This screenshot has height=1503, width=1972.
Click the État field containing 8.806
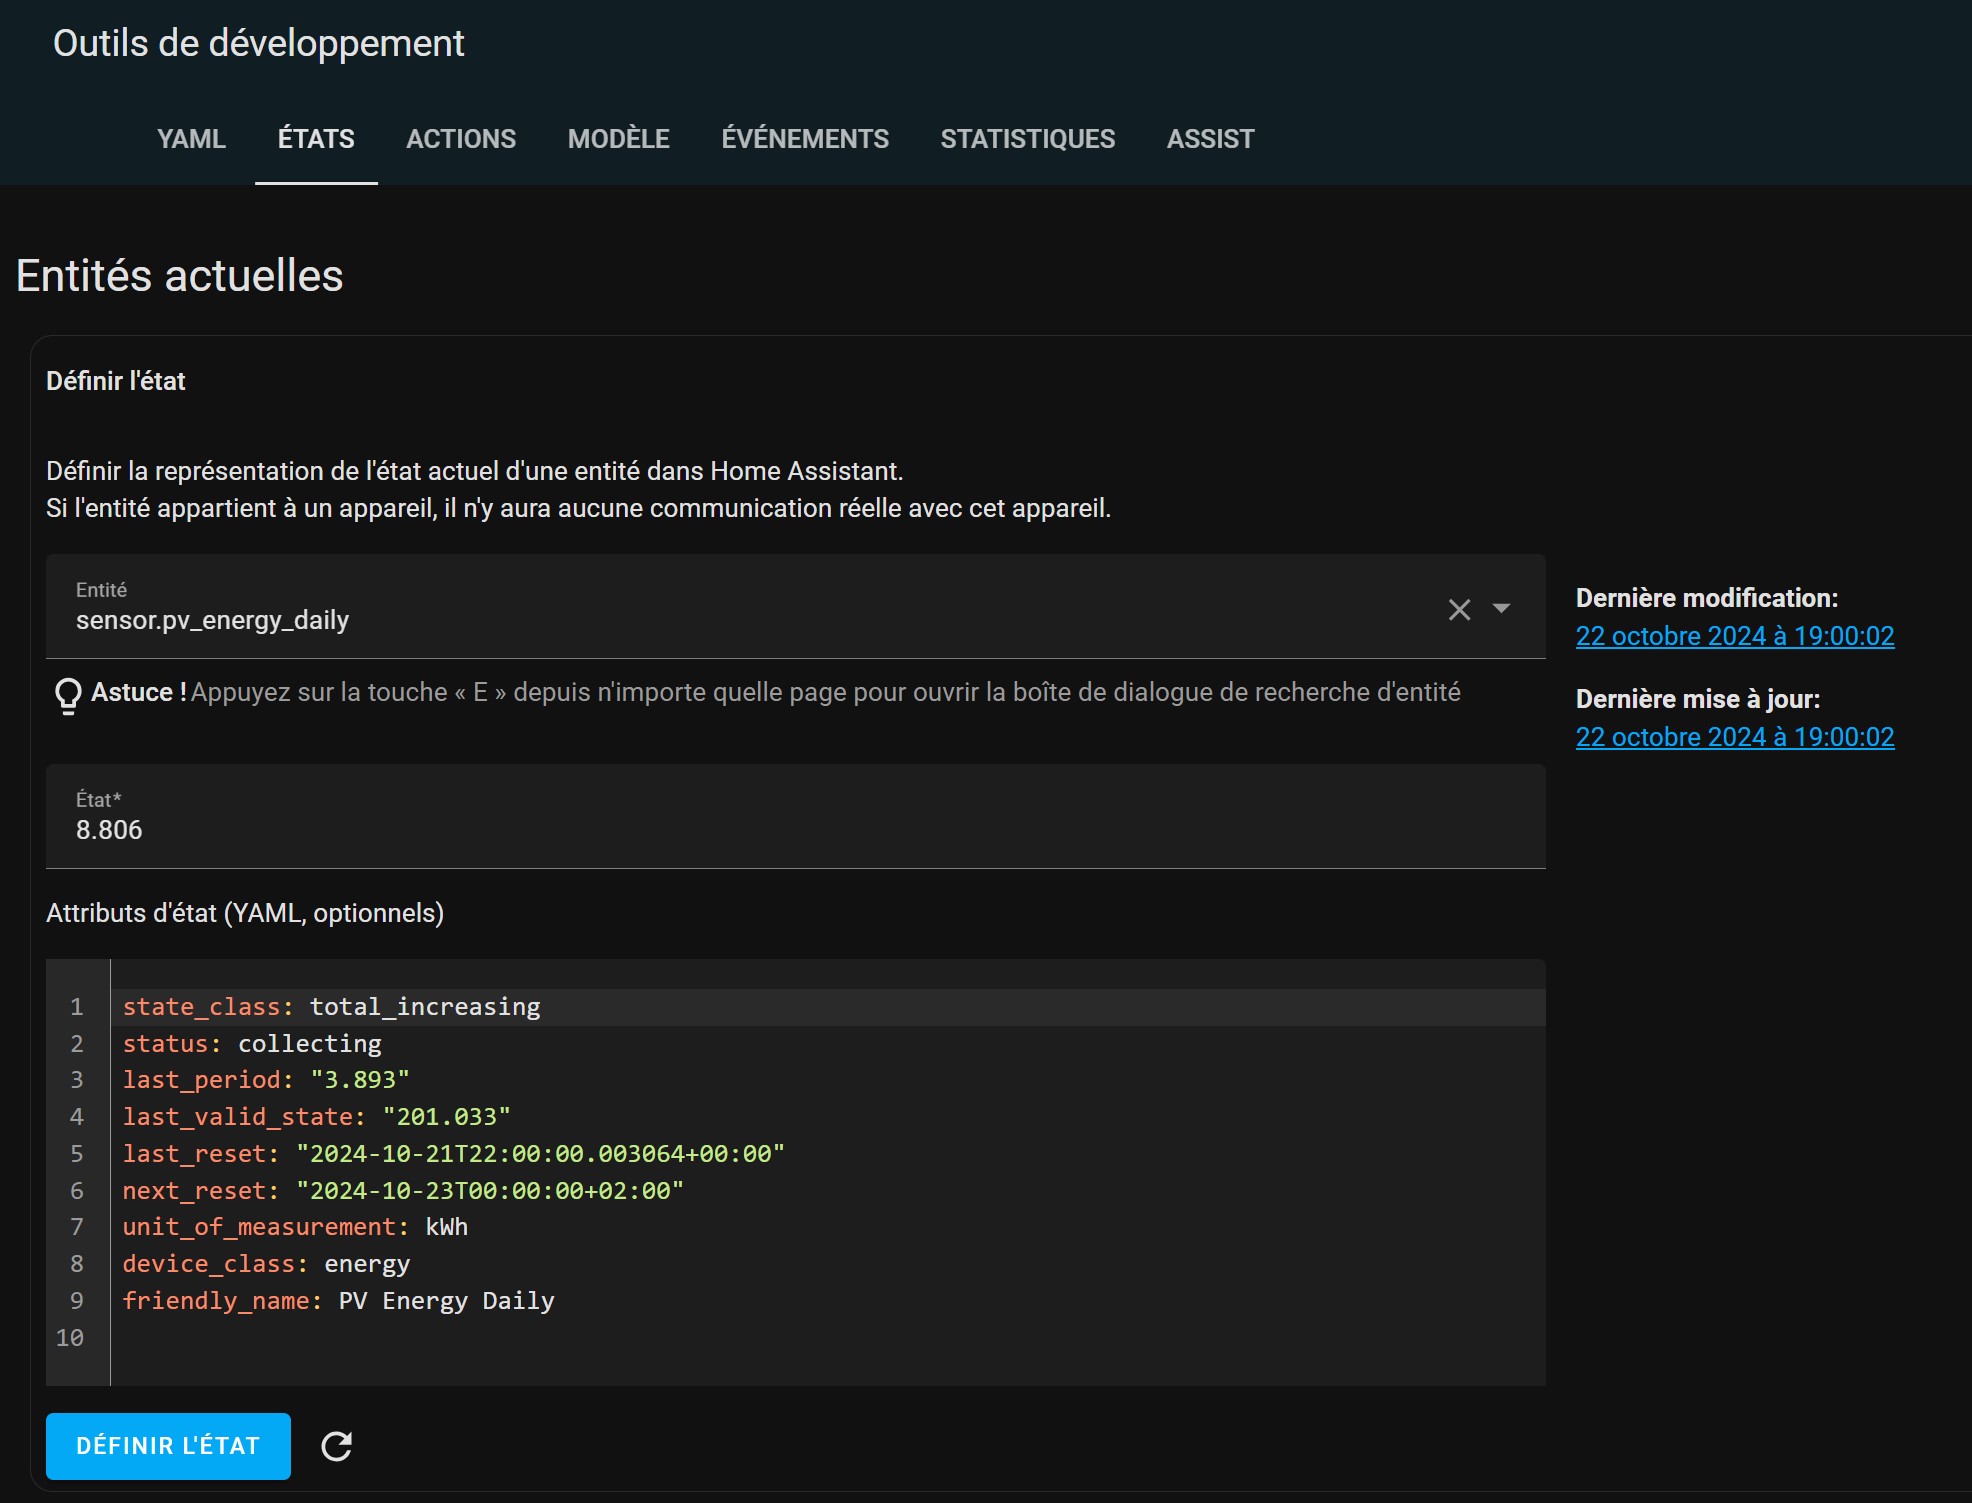click(x=795, y=816)
